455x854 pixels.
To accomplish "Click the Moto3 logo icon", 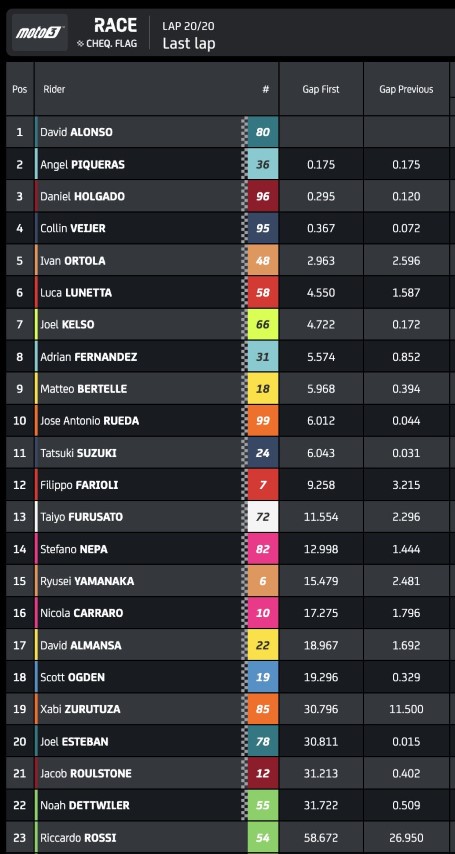I will (x=40, y=33).
